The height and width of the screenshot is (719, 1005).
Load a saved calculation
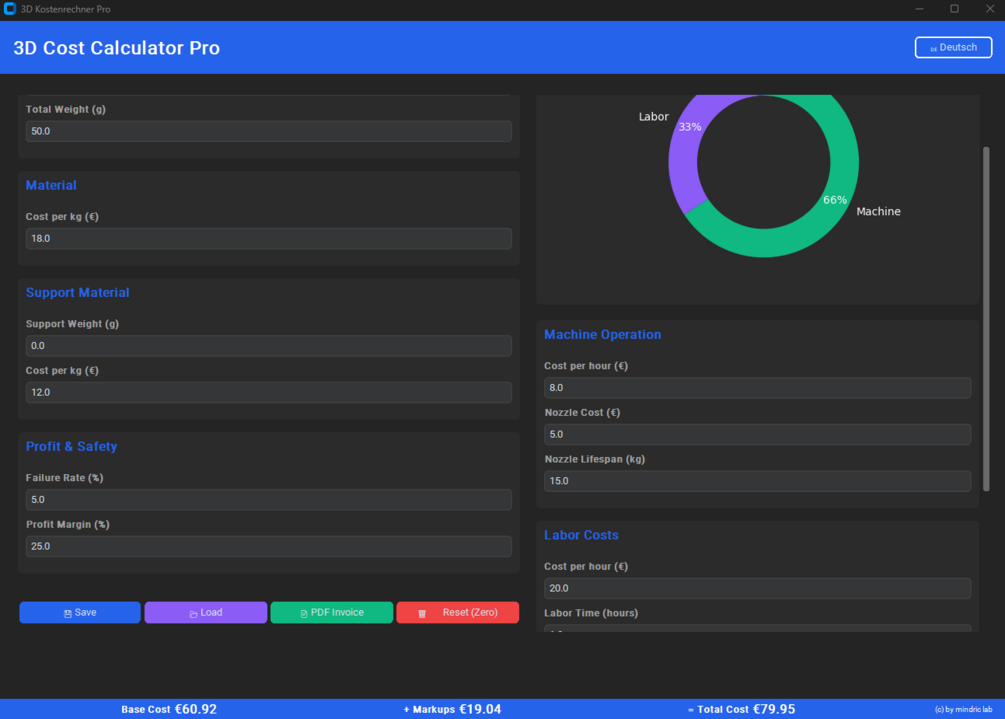pos(206,613)
